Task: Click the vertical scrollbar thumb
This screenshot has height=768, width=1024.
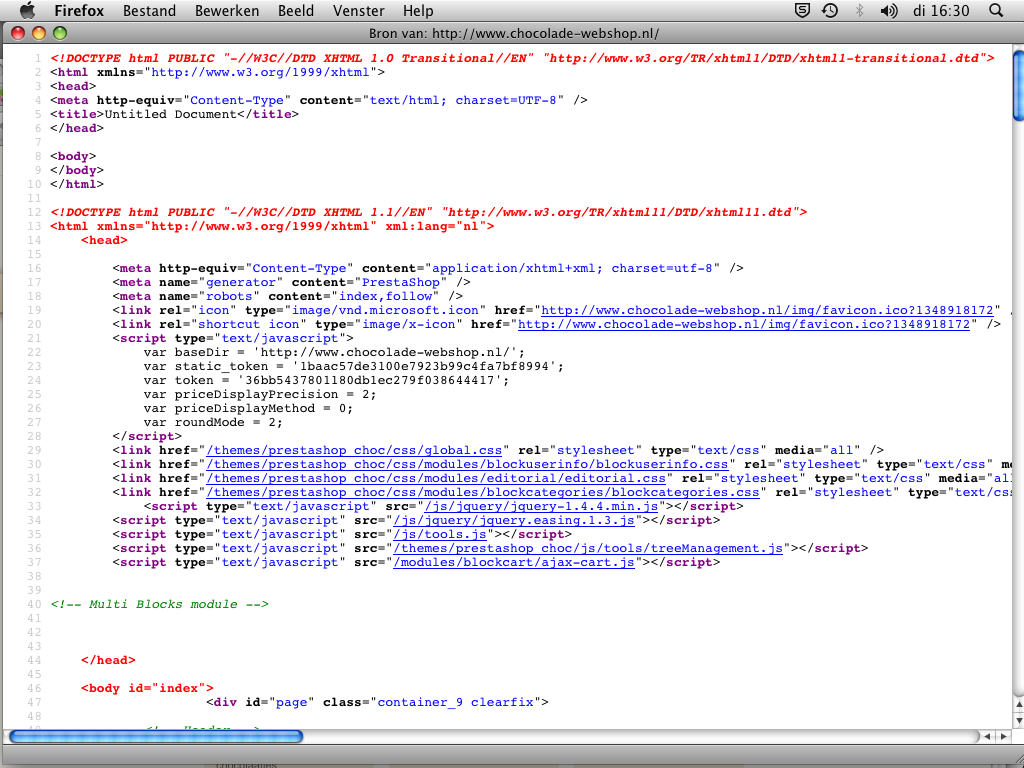Action: [1018, 86]
